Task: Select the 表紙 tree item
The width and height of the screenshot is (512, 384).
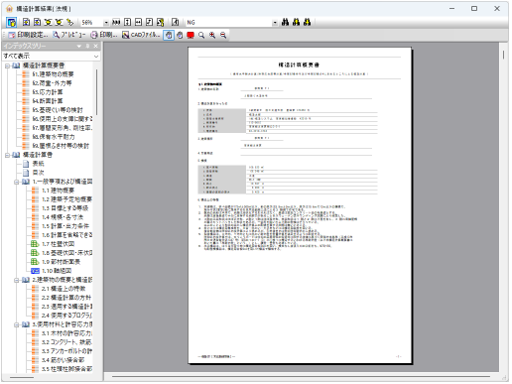Action: click(x=38, y=164)
